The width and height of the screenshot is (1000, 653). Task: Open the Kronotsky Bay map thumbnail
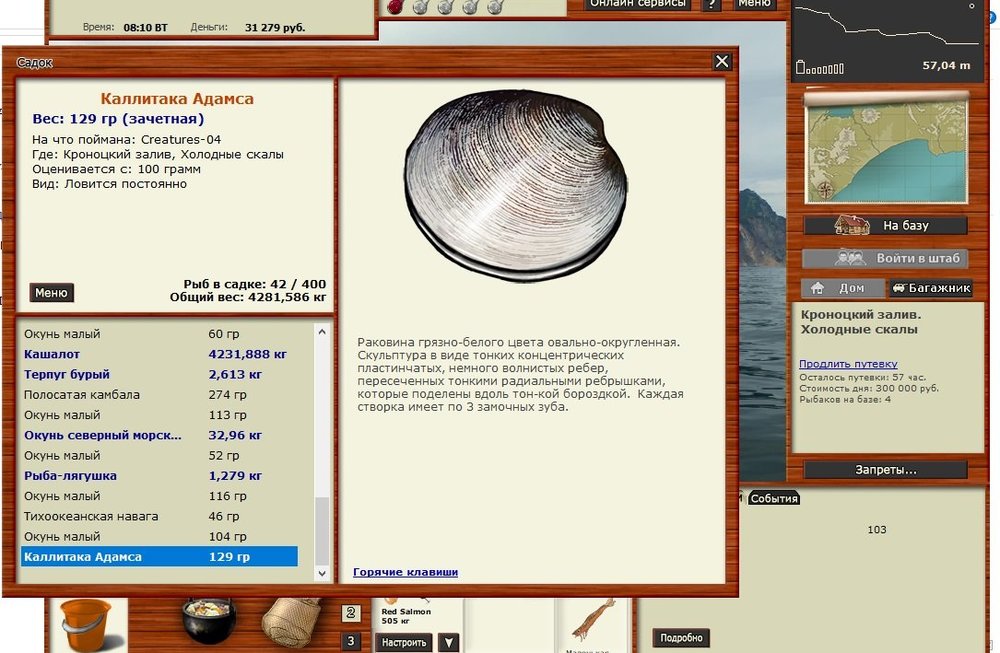click(886, 148)
